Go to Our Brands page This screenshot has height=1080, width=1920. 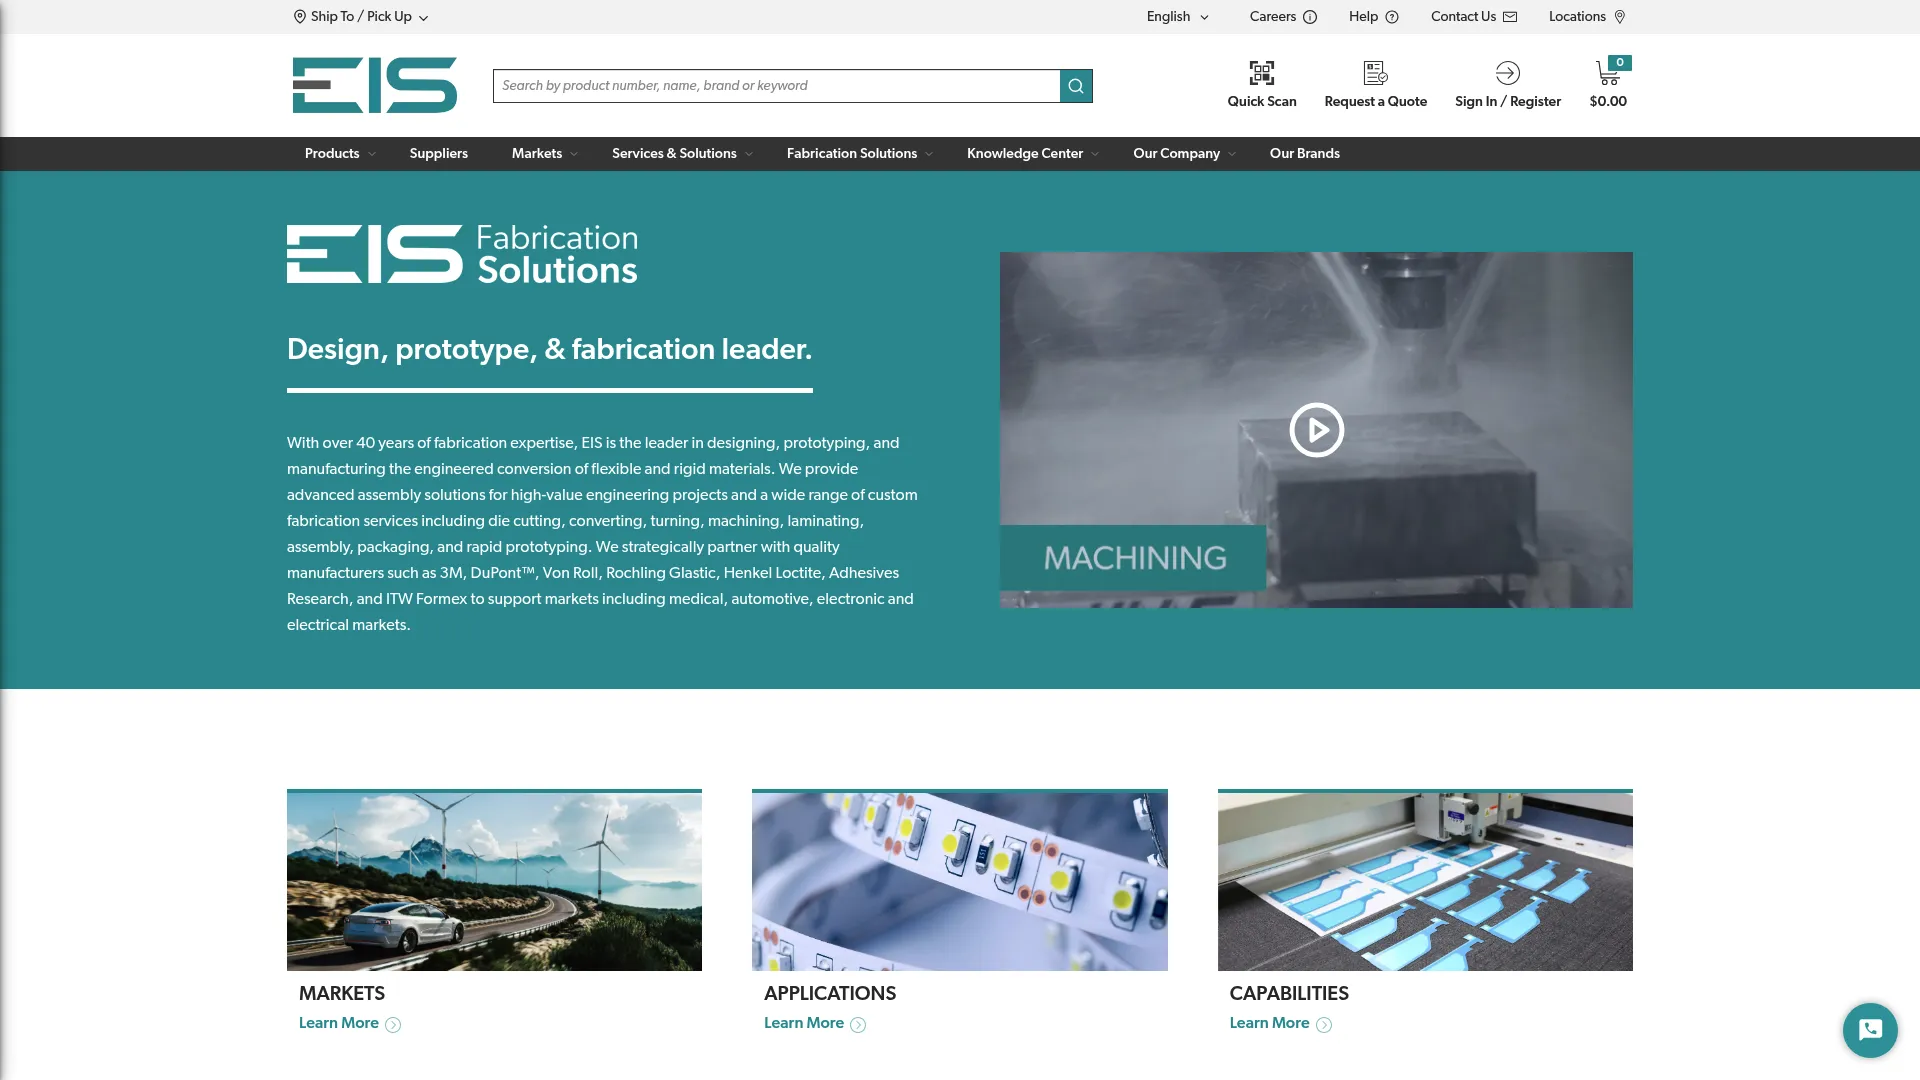[x=1305, y=154]
